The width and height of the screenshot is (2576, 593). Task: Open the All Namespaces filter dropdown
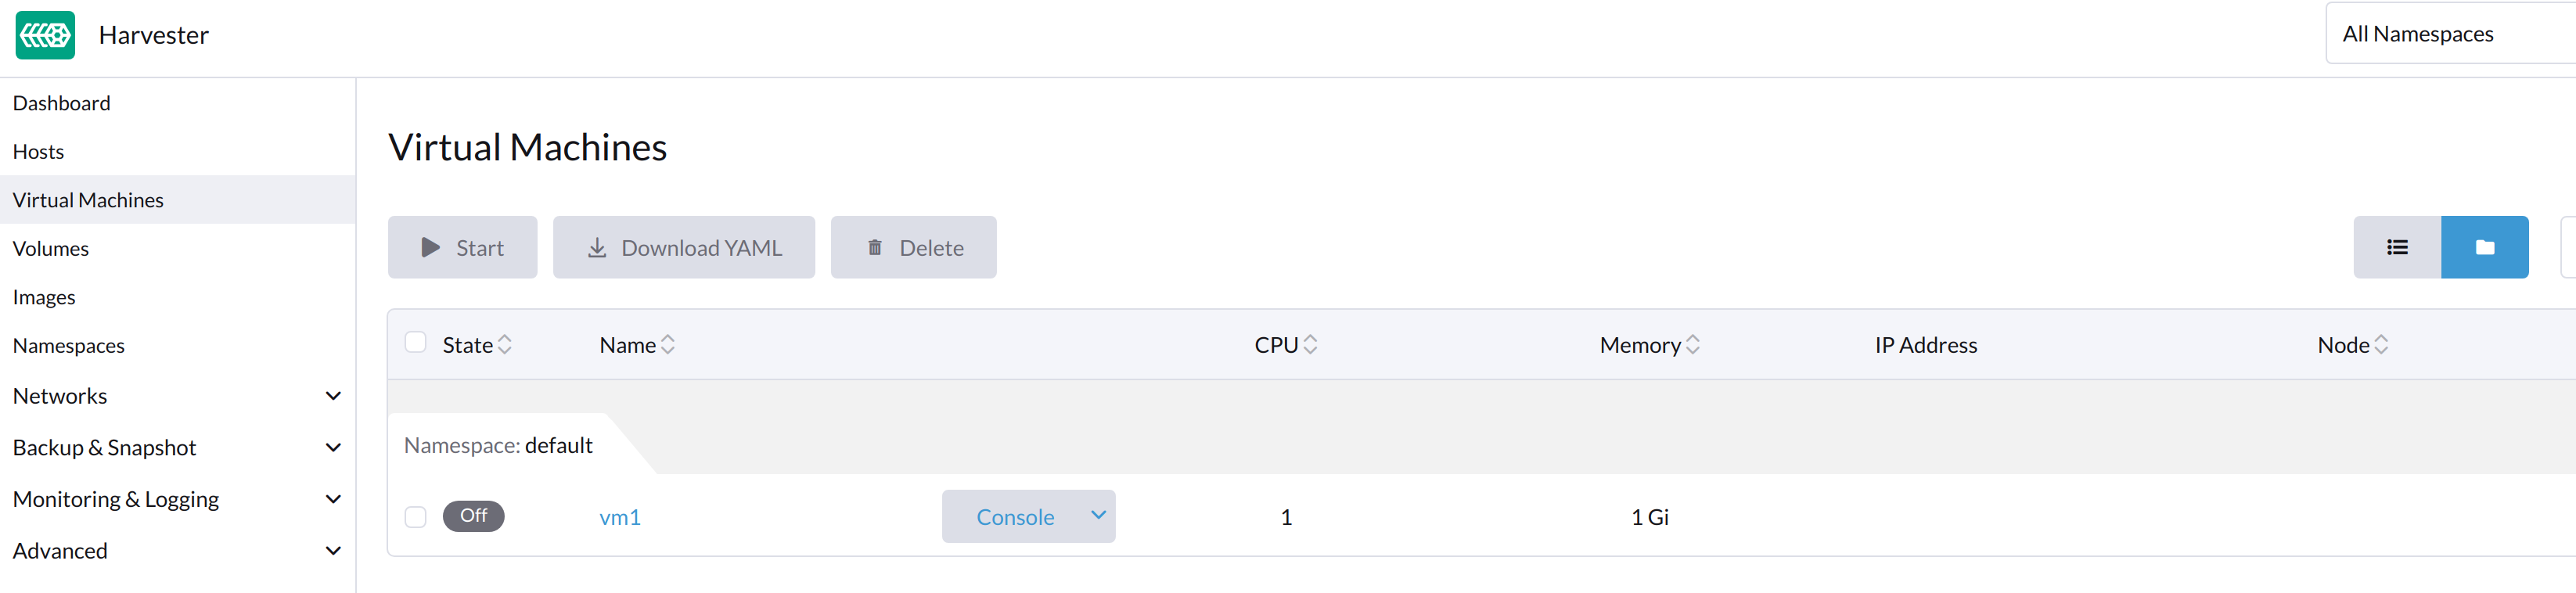click(x=2450, y=34)
